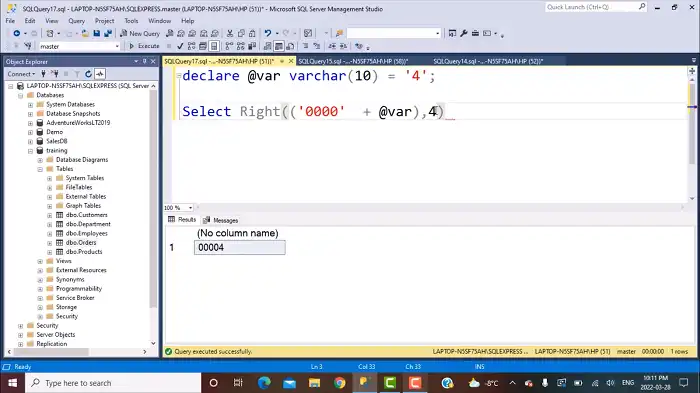Expand the SalesDB database node
The image size is (700, 393).
[30, 142]
